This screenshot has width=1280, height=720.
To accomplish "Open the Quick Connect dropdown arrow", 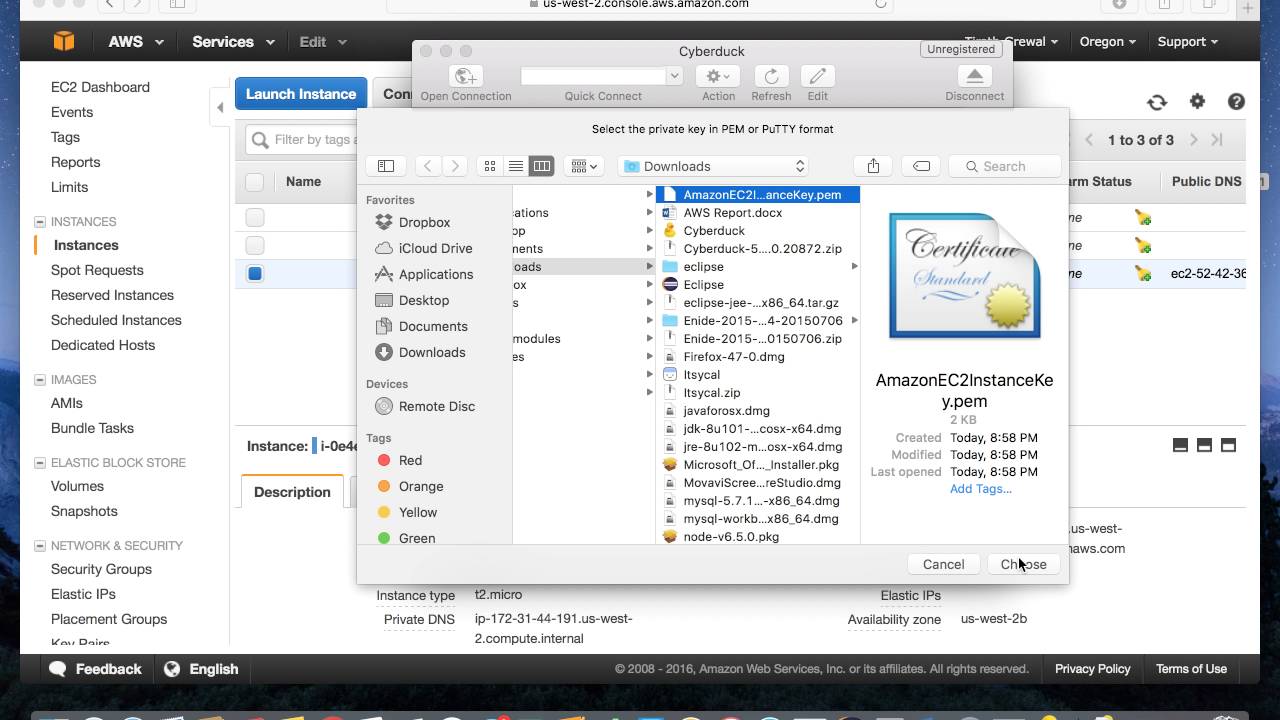I will click(x=674, y=76).
